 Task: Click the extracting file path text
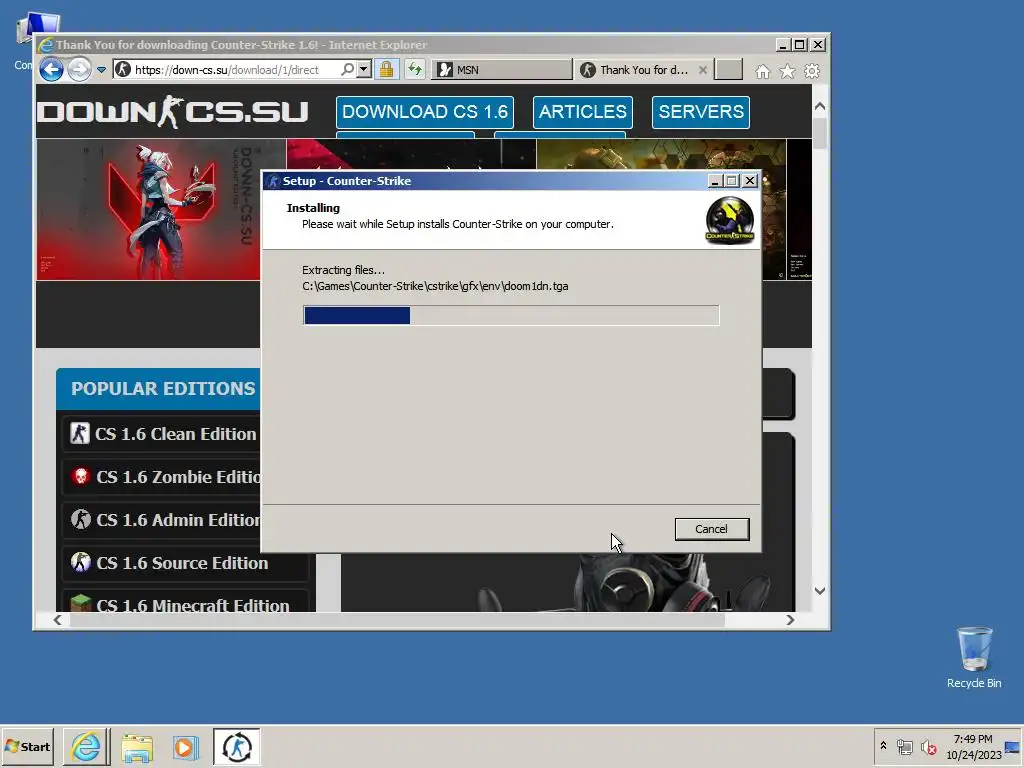(435, 286)
